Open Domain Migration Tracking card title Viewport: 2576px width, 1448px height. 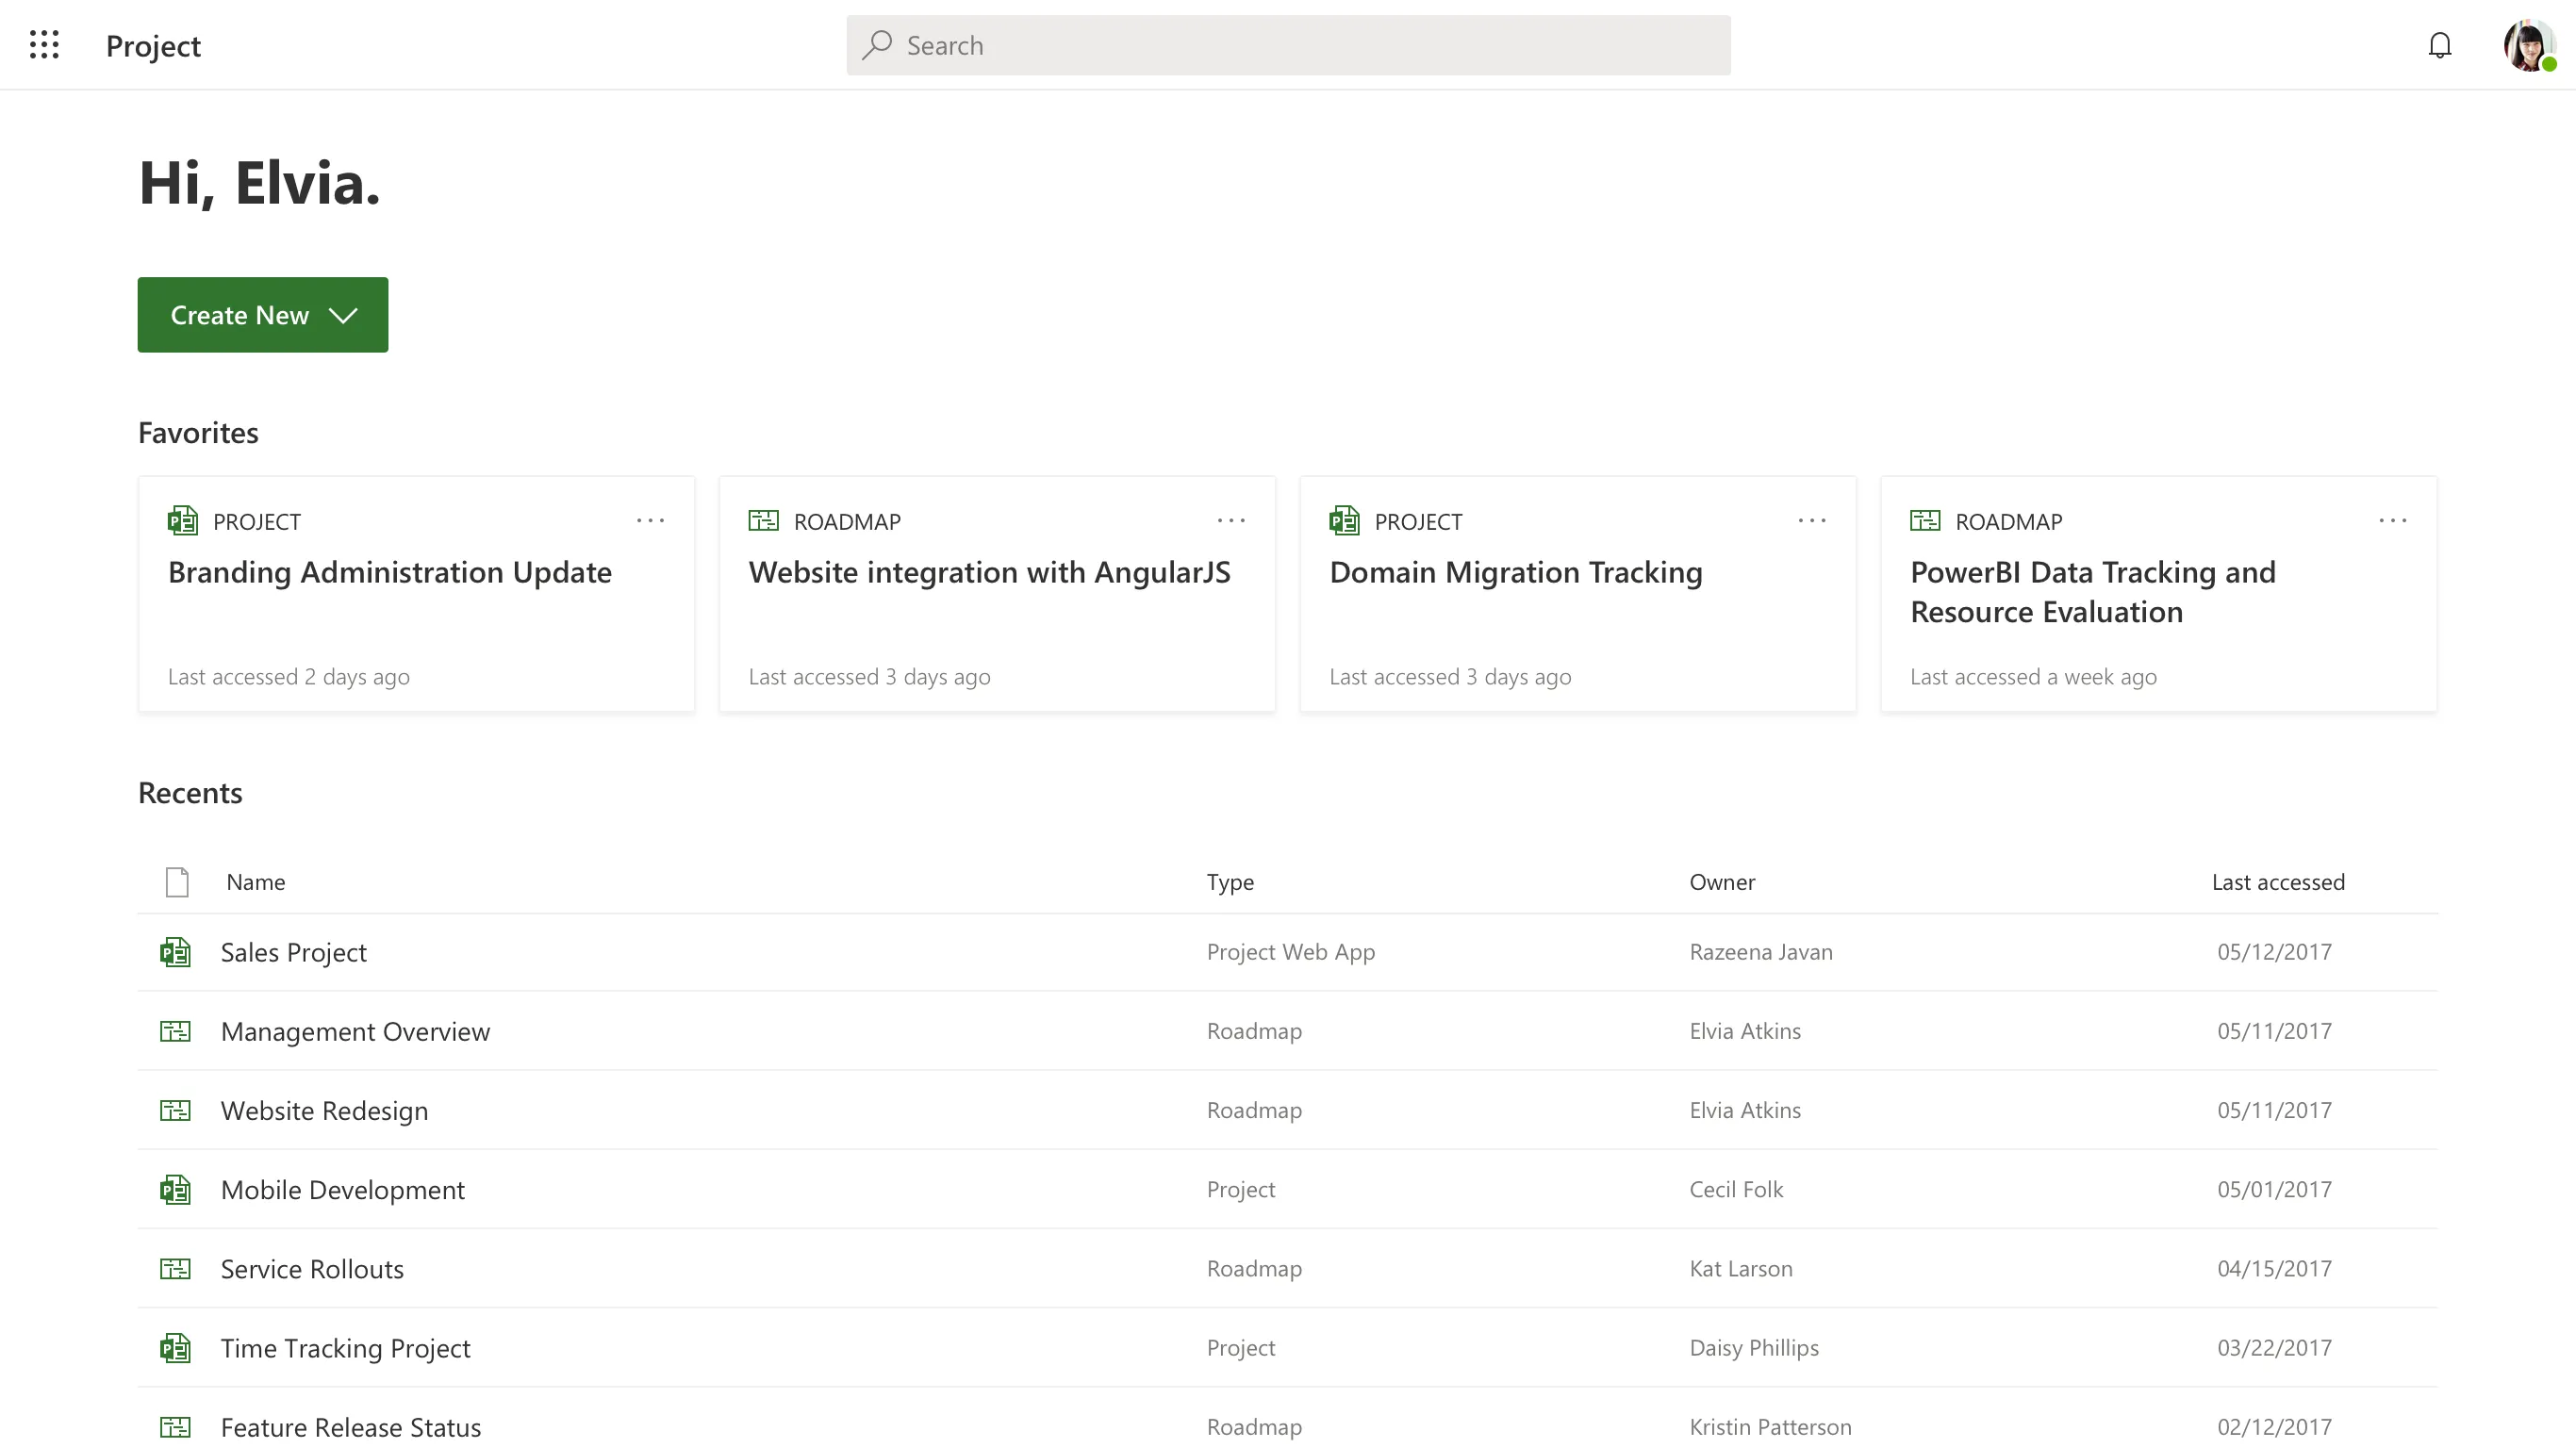1515,572
